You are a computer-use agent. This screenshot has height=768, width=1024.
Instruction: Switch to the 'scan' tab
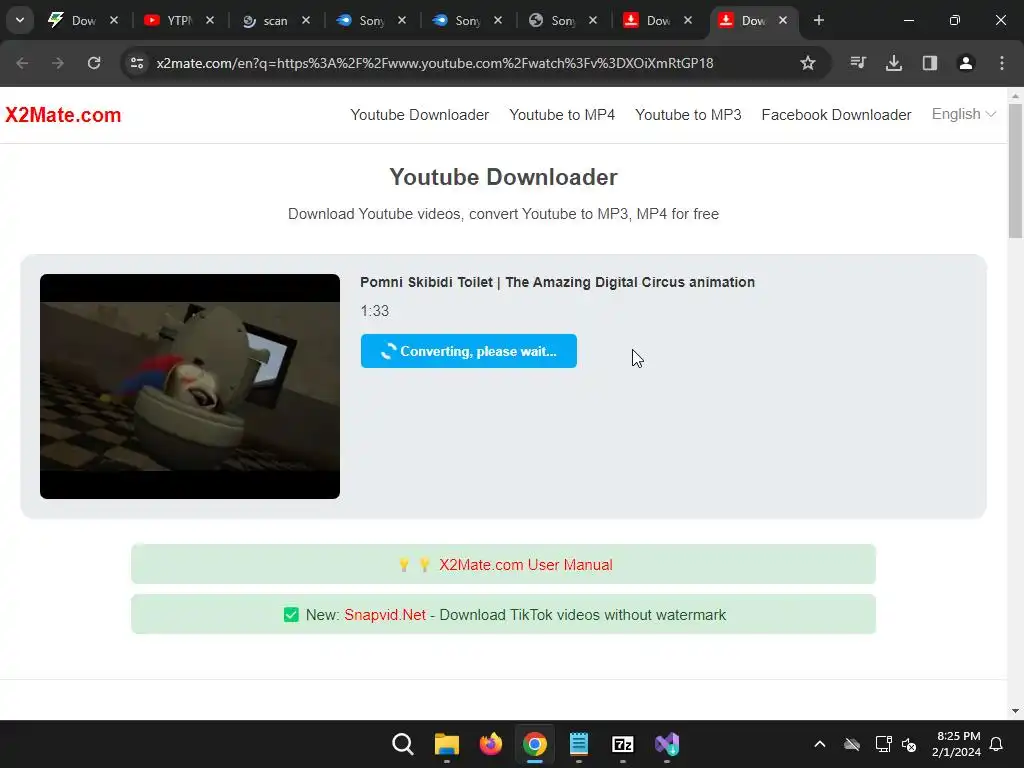point(264,20)
